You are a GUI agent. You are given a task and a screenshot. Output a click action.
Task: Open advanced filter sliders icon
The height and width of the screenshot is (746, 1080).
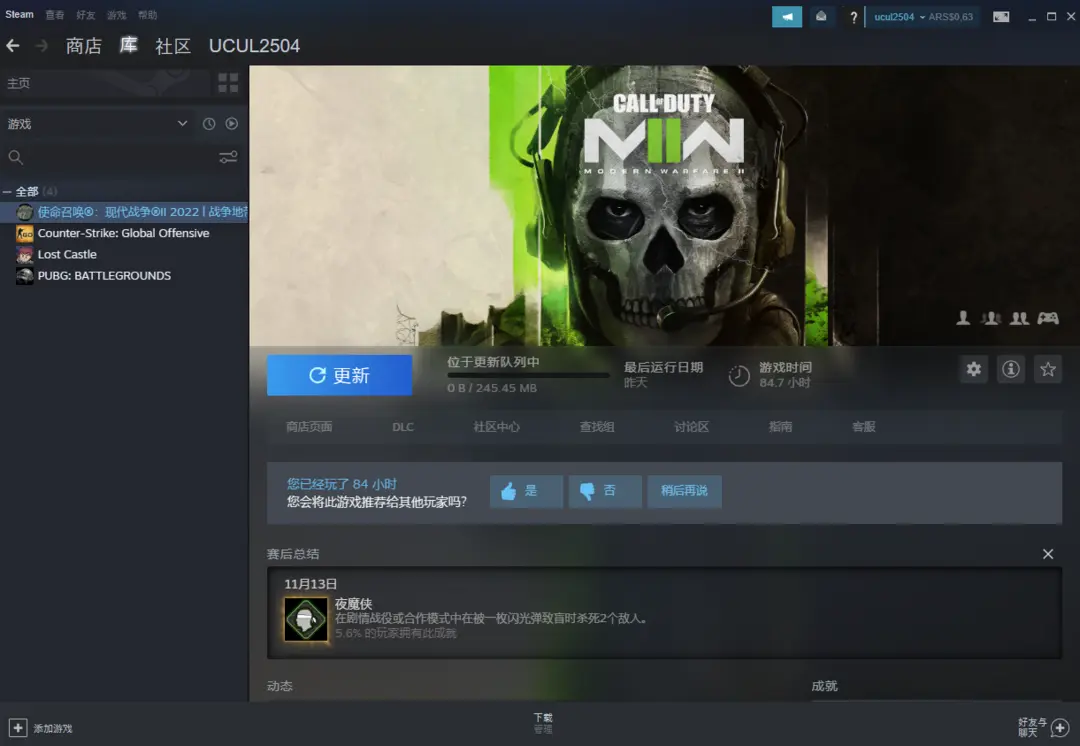point(228,158)
